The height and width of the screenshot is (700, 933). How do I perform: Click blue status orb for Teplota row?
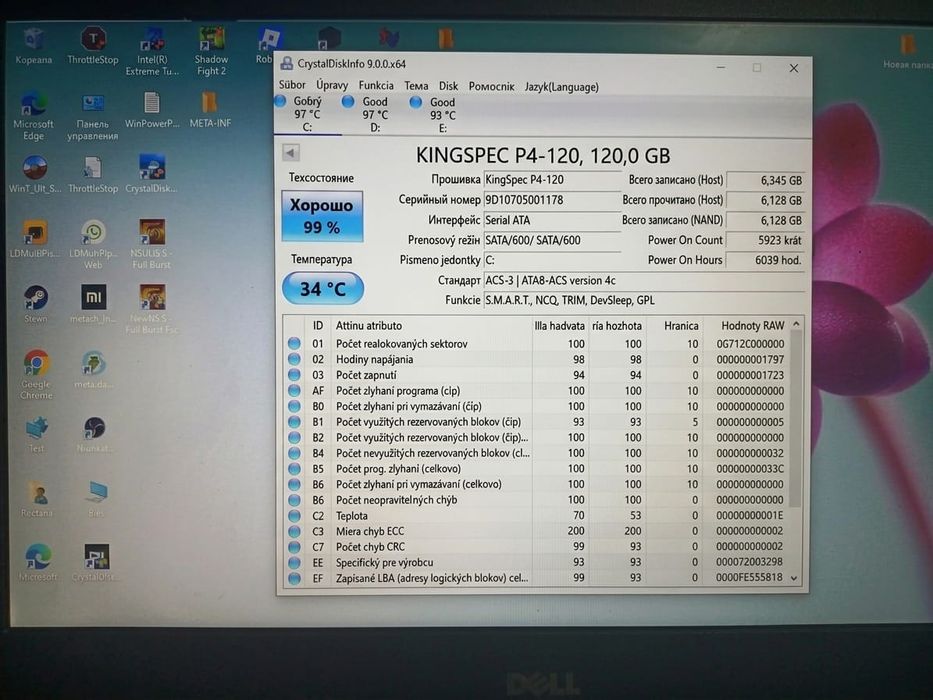point(294,515)
